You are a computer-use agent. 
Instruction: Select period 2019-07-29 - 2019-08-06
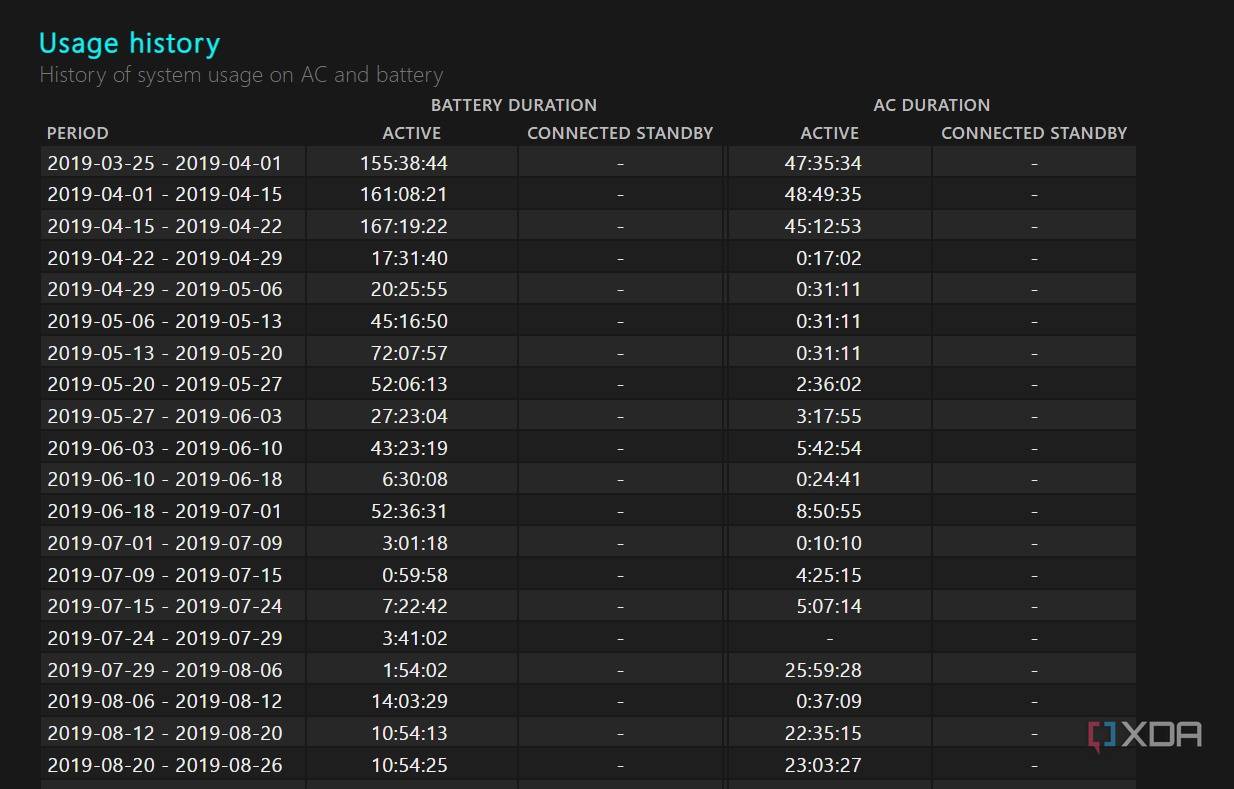pyautogui.click(x=165, y=670)
